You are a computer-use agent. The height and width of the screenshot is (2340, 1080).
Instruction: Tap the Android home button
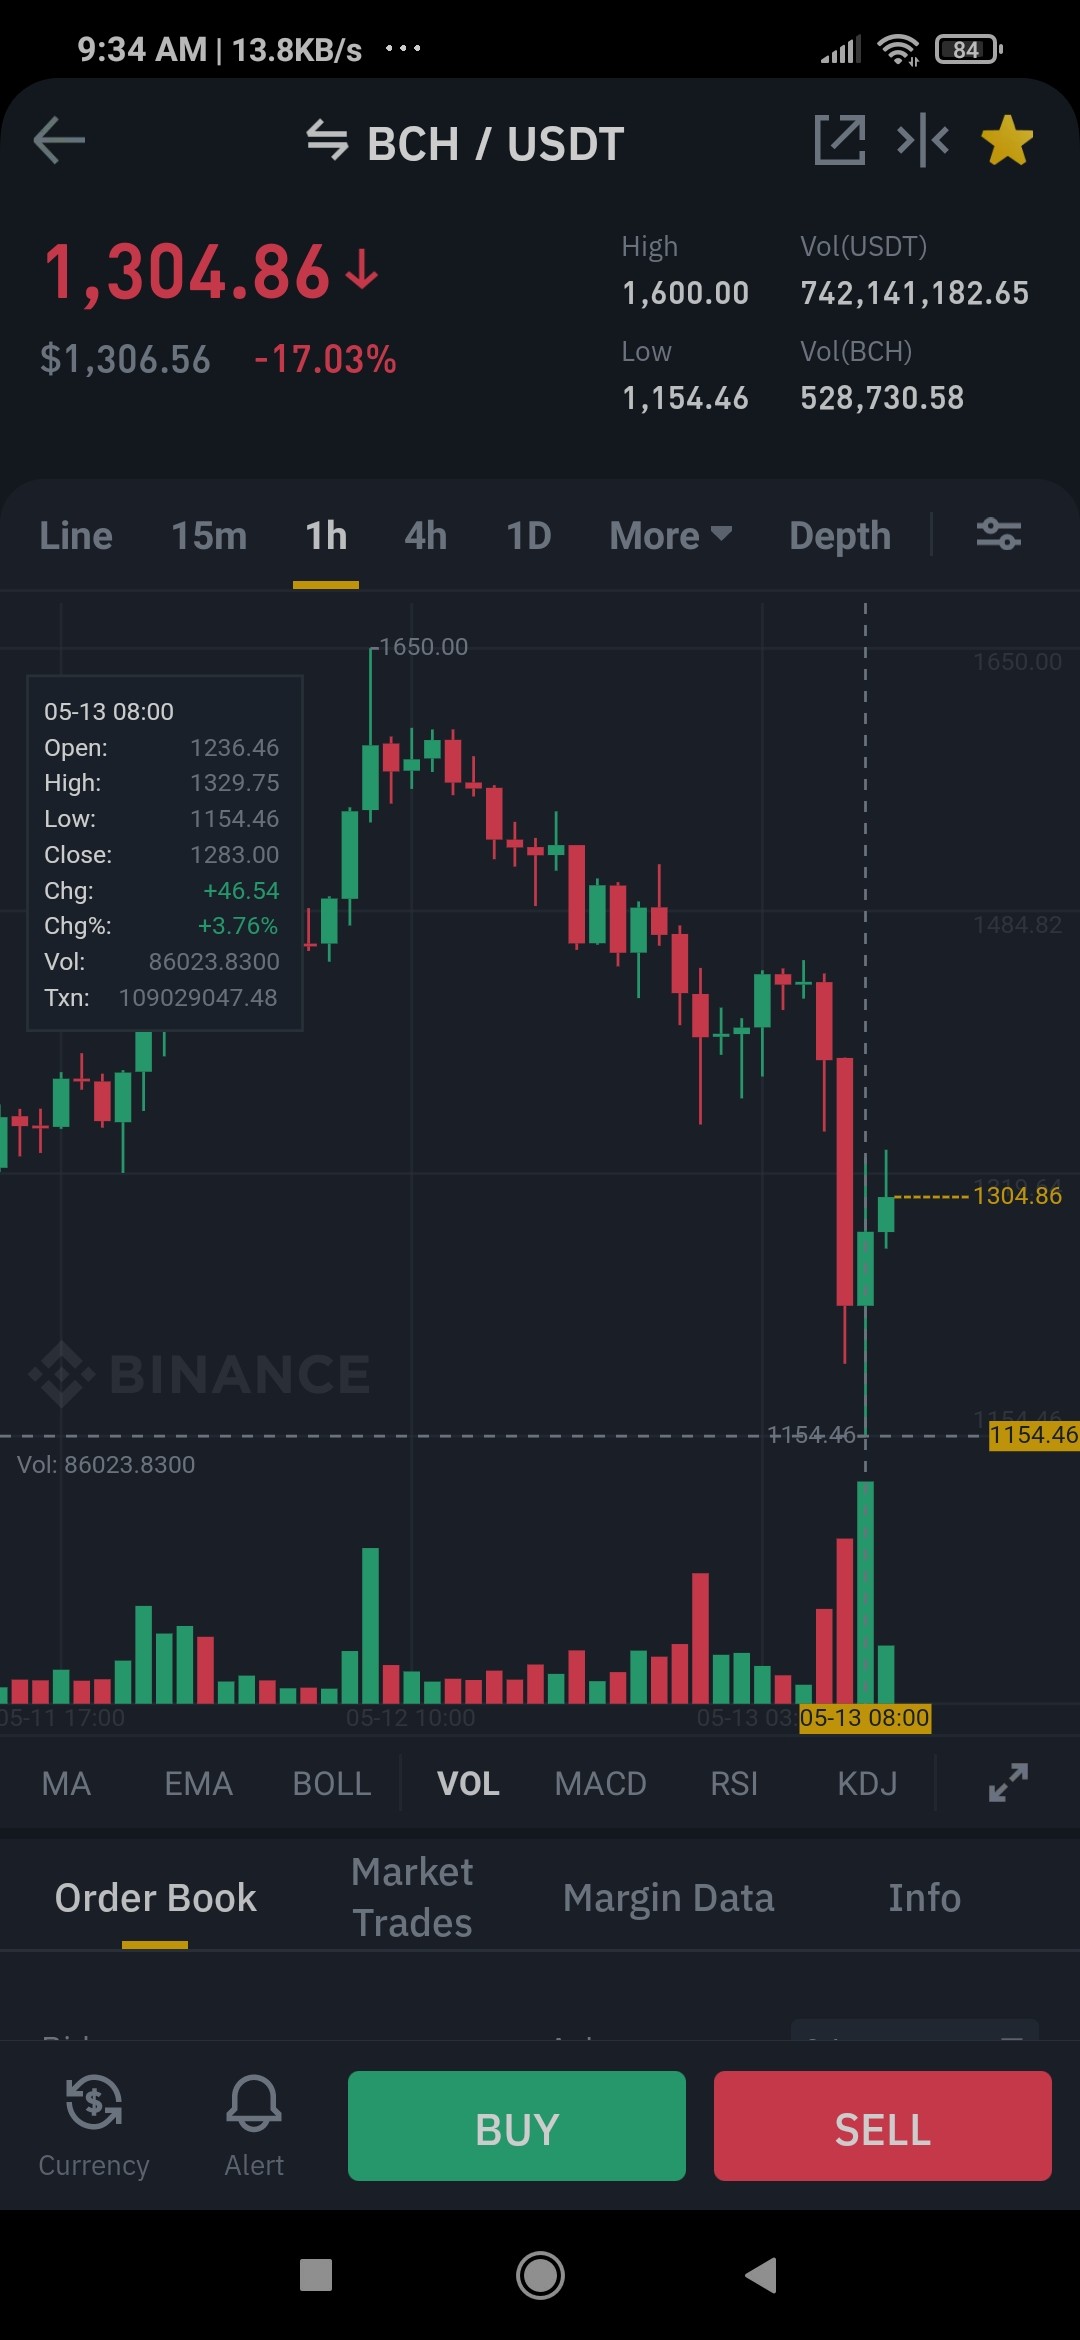[x=540, y=2275]
